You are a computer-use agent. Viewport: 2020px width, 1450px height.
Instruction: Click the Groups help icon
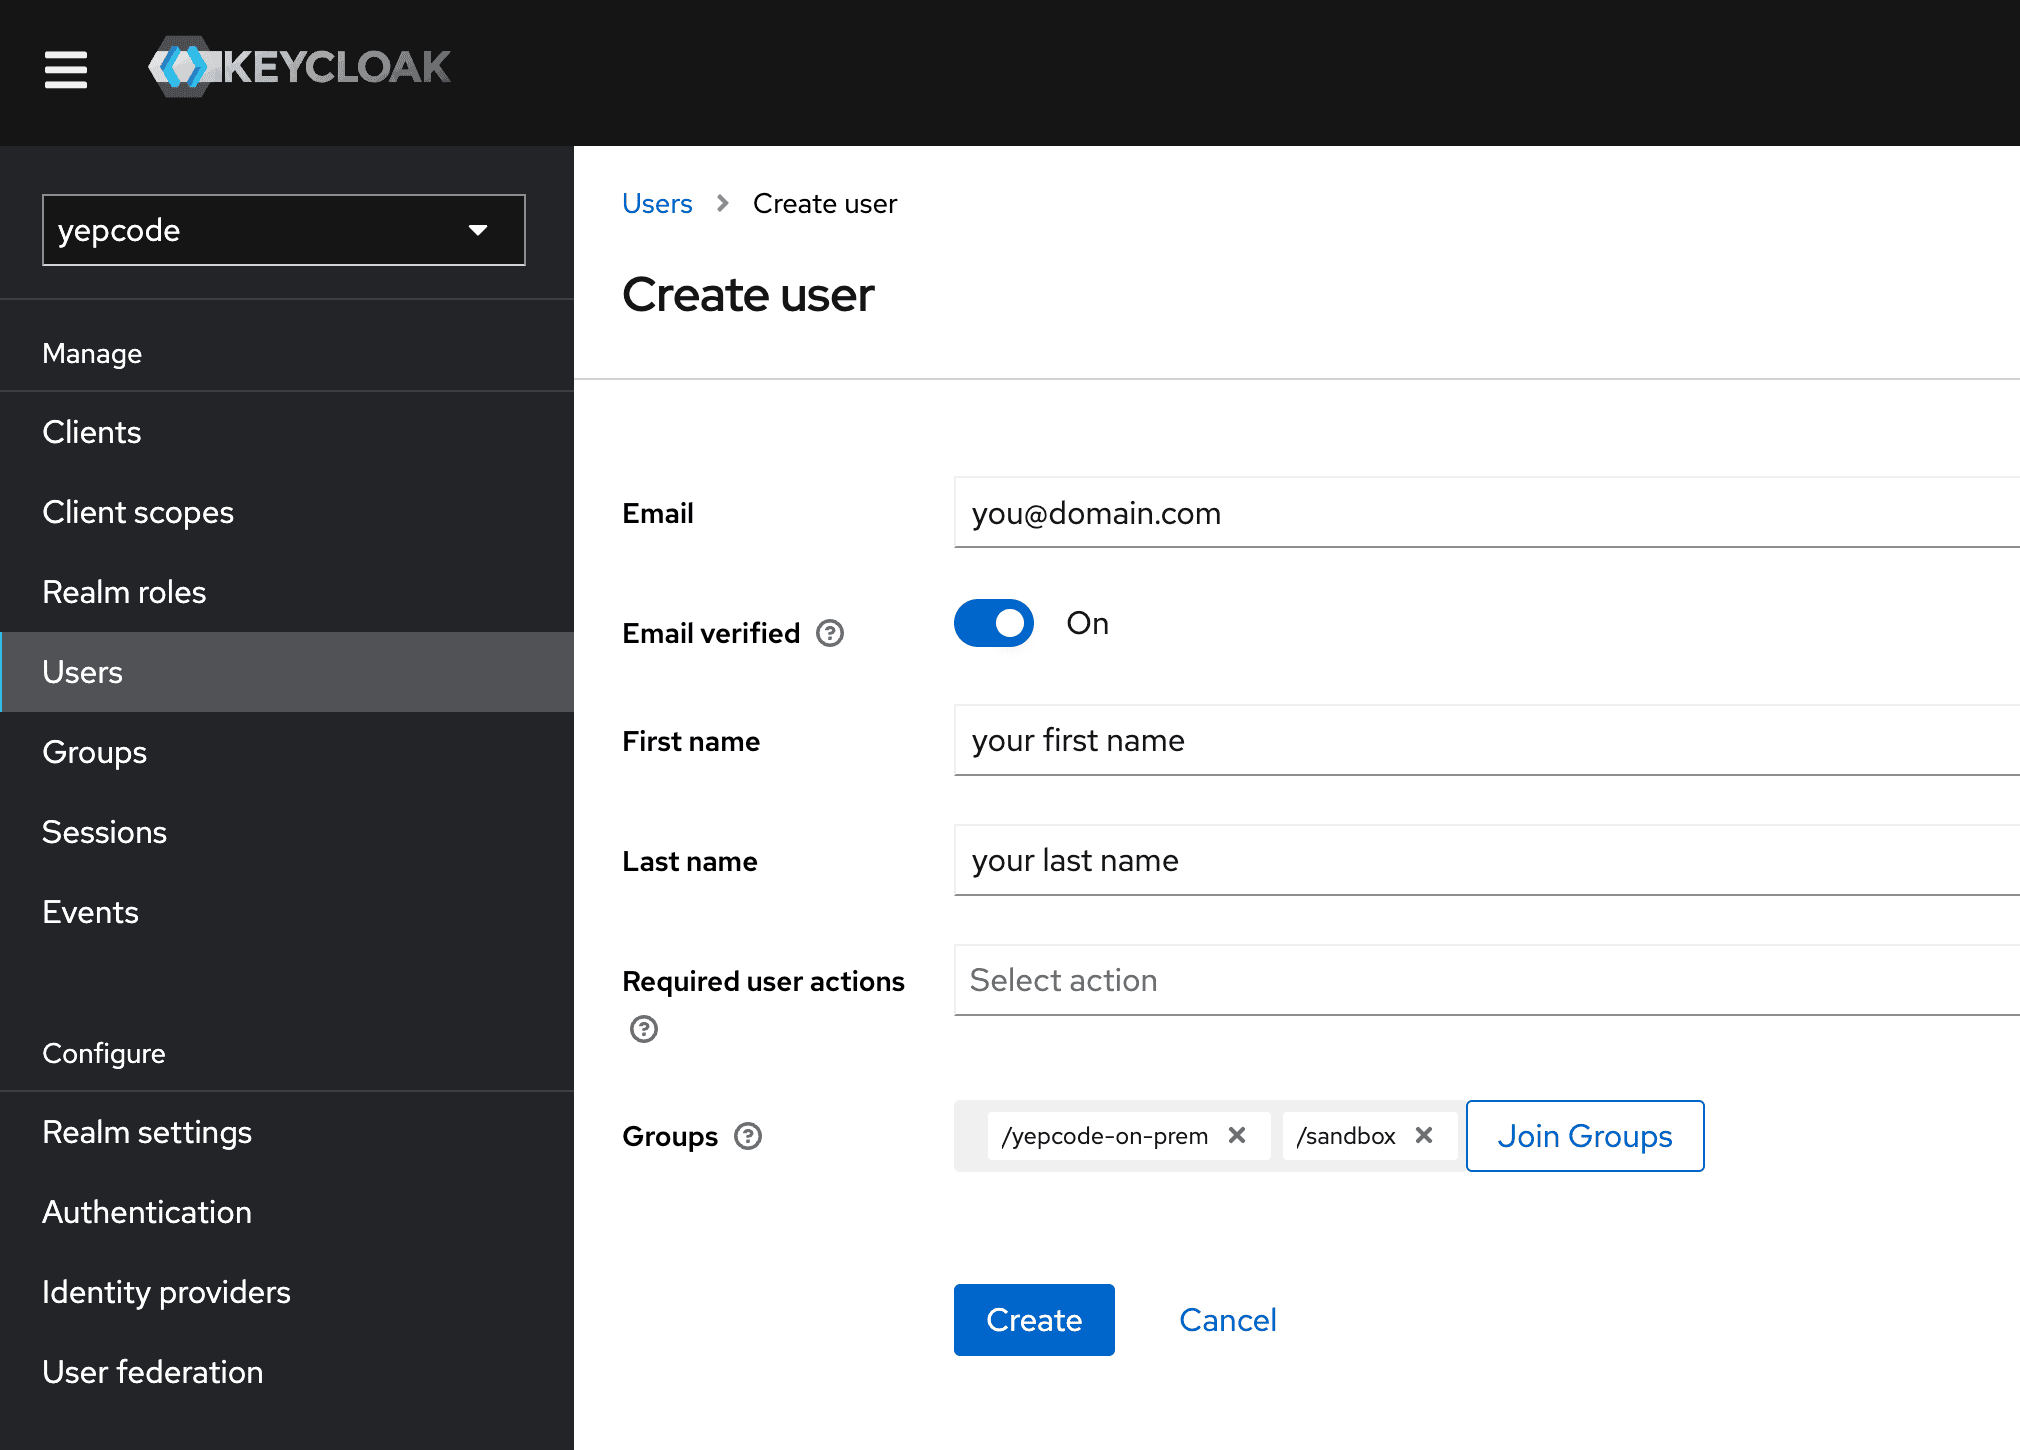coord(748,1136)
